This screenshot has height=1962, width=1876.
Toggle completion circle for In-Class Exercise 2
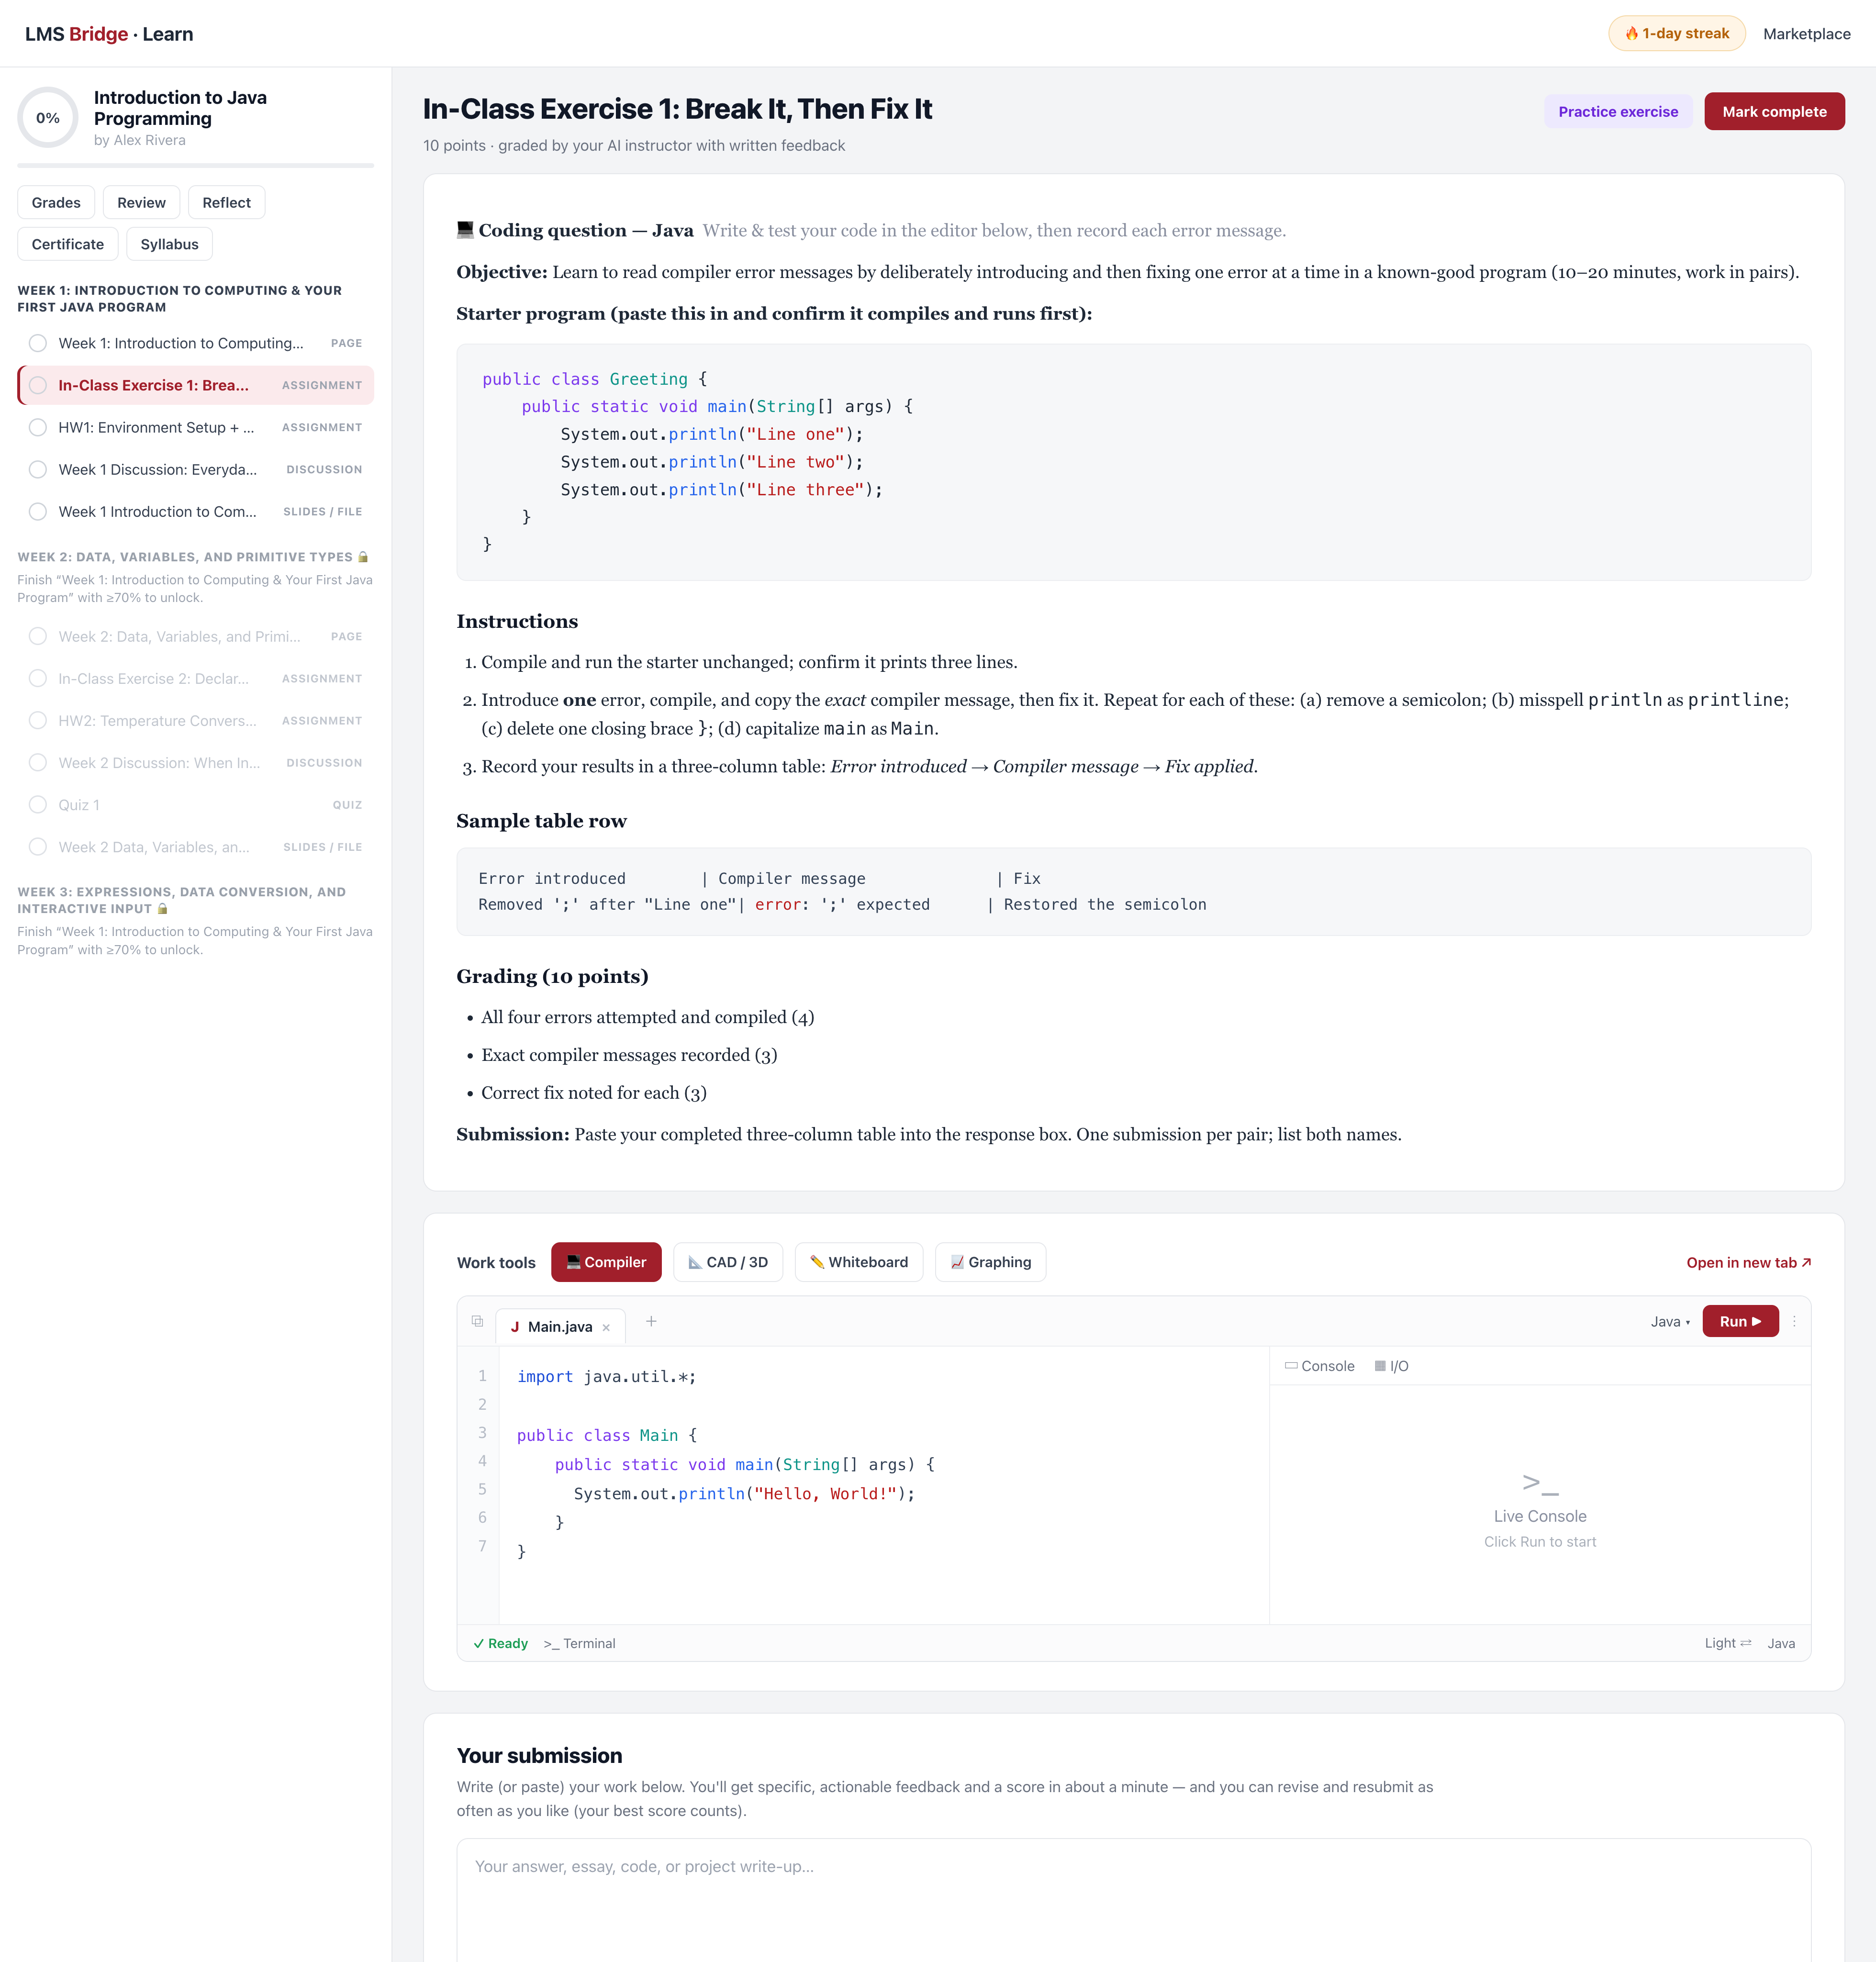[38, 678]
